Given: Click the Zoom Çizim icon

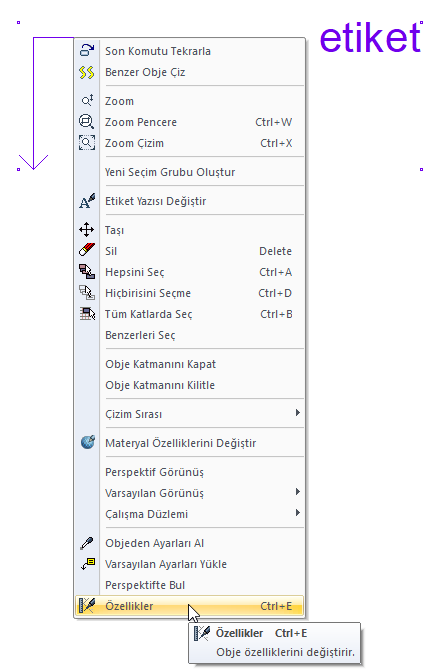Looking at the screenshot, I should click(x=86, y=143).
